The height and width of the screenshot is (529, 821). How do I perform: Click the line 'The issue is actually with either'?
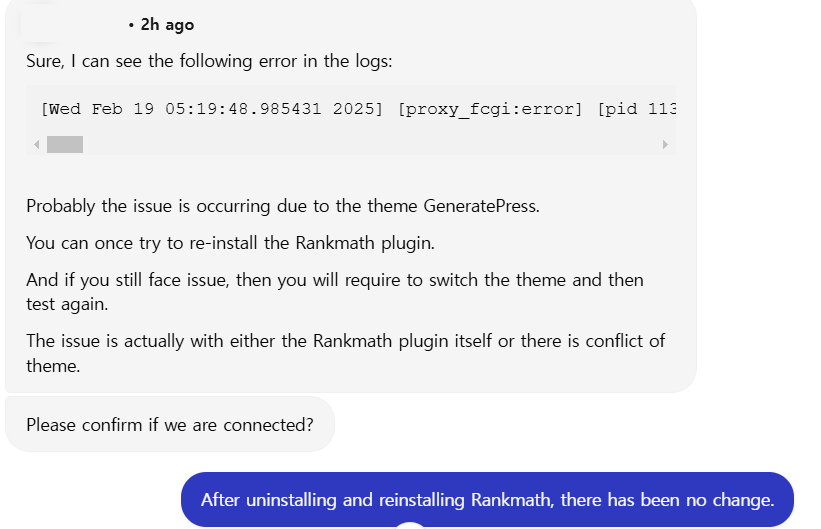pos(345,341)
